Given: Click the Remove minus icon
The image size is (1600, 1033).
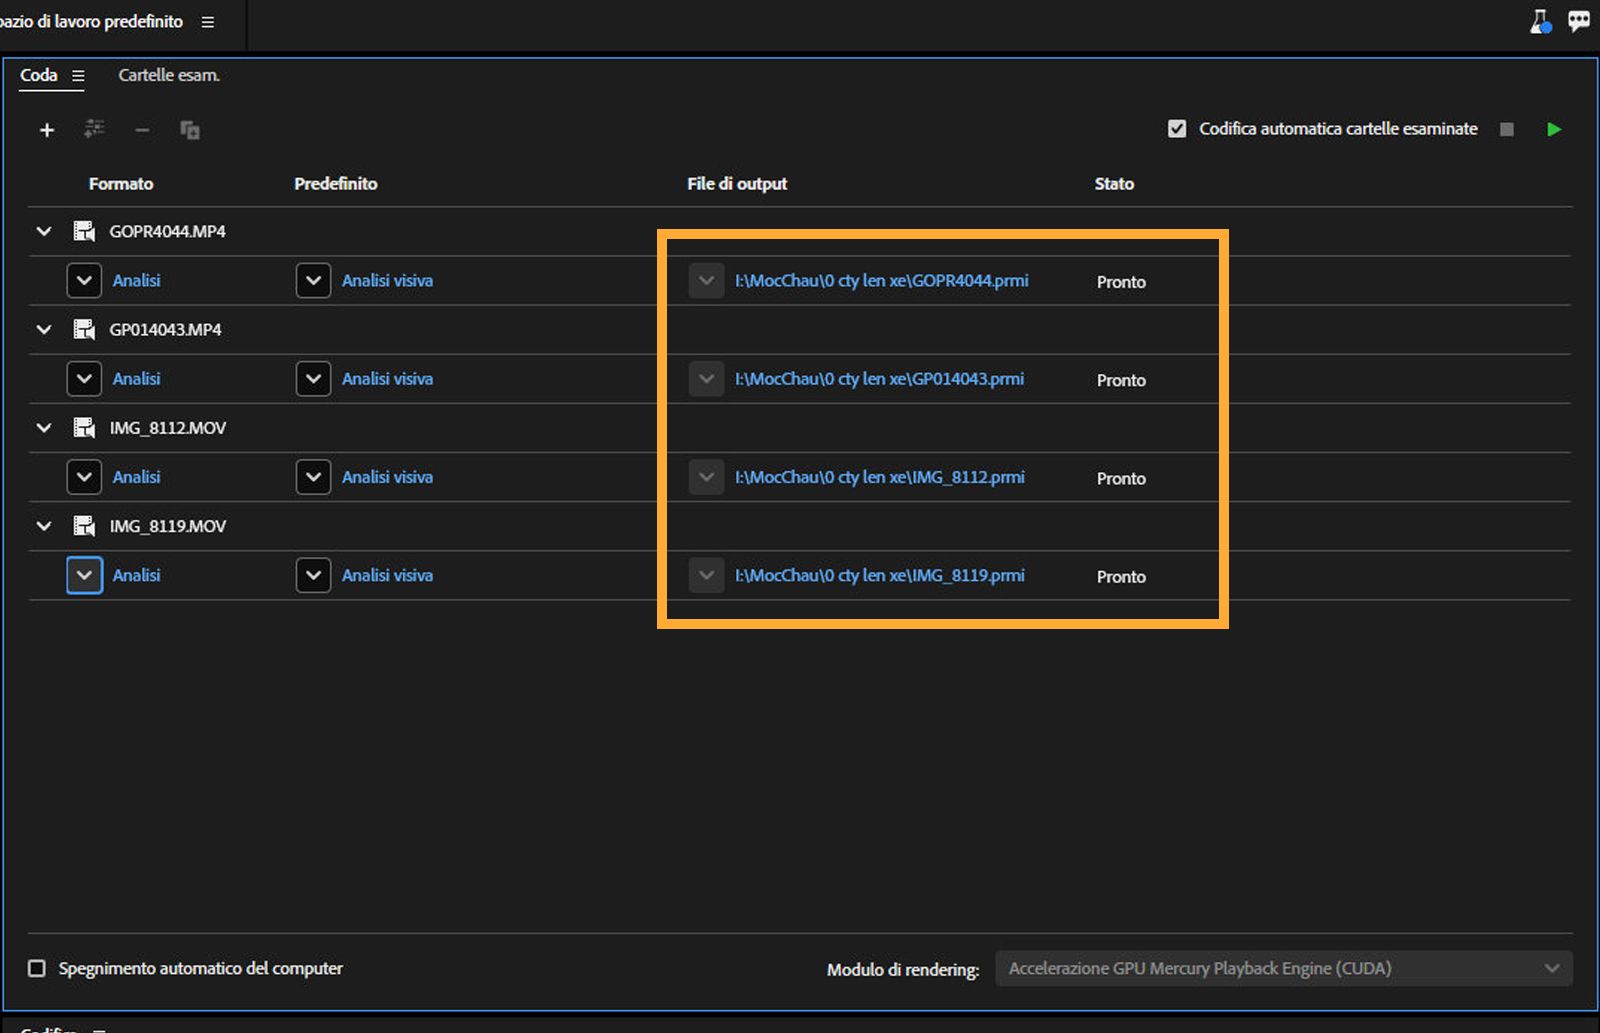Looking at the screenshot, I should 142,130.
